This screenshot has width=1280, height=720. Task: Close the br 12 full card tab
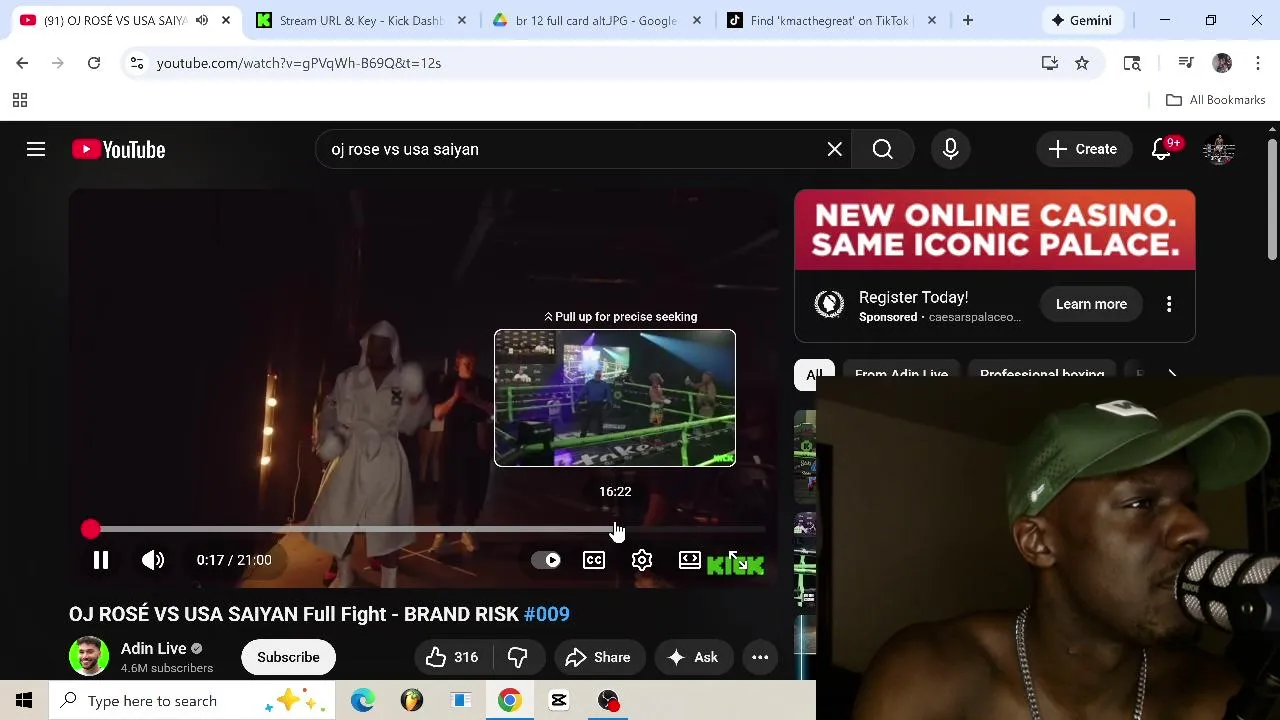pos(697,20)
